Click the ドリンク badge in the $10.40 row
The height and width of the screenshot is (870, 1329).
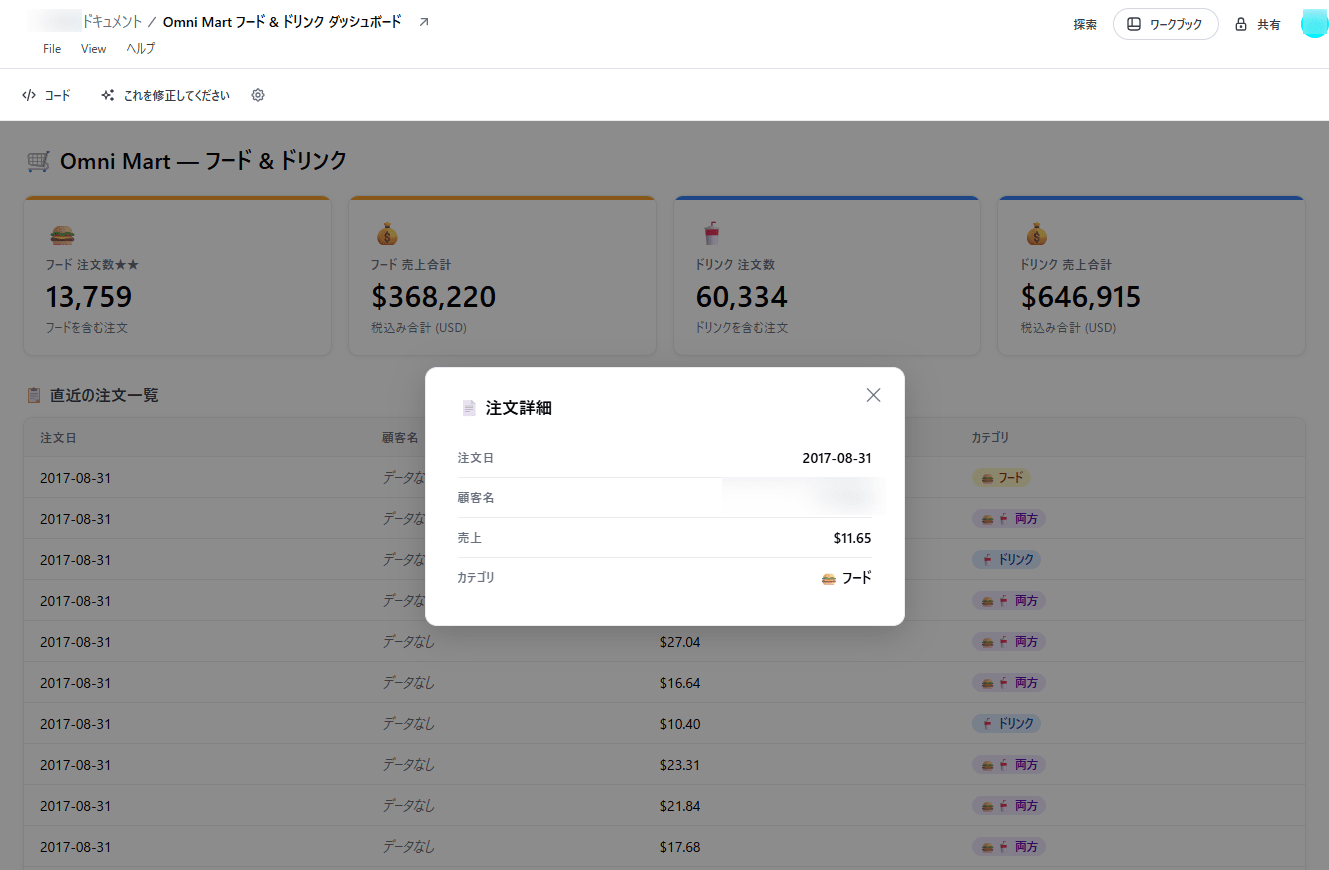(x=1006, y=724)
